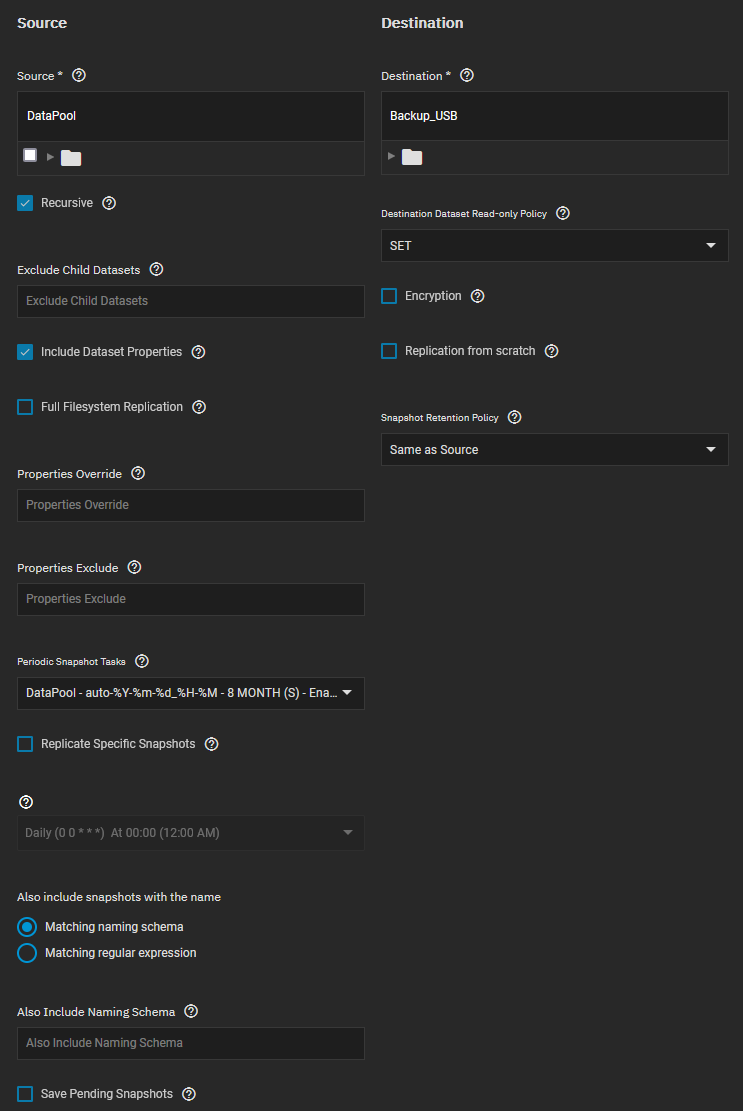
Task: Click help icon next to Periodic Snapshot Tasks
Action: (142, 661)
